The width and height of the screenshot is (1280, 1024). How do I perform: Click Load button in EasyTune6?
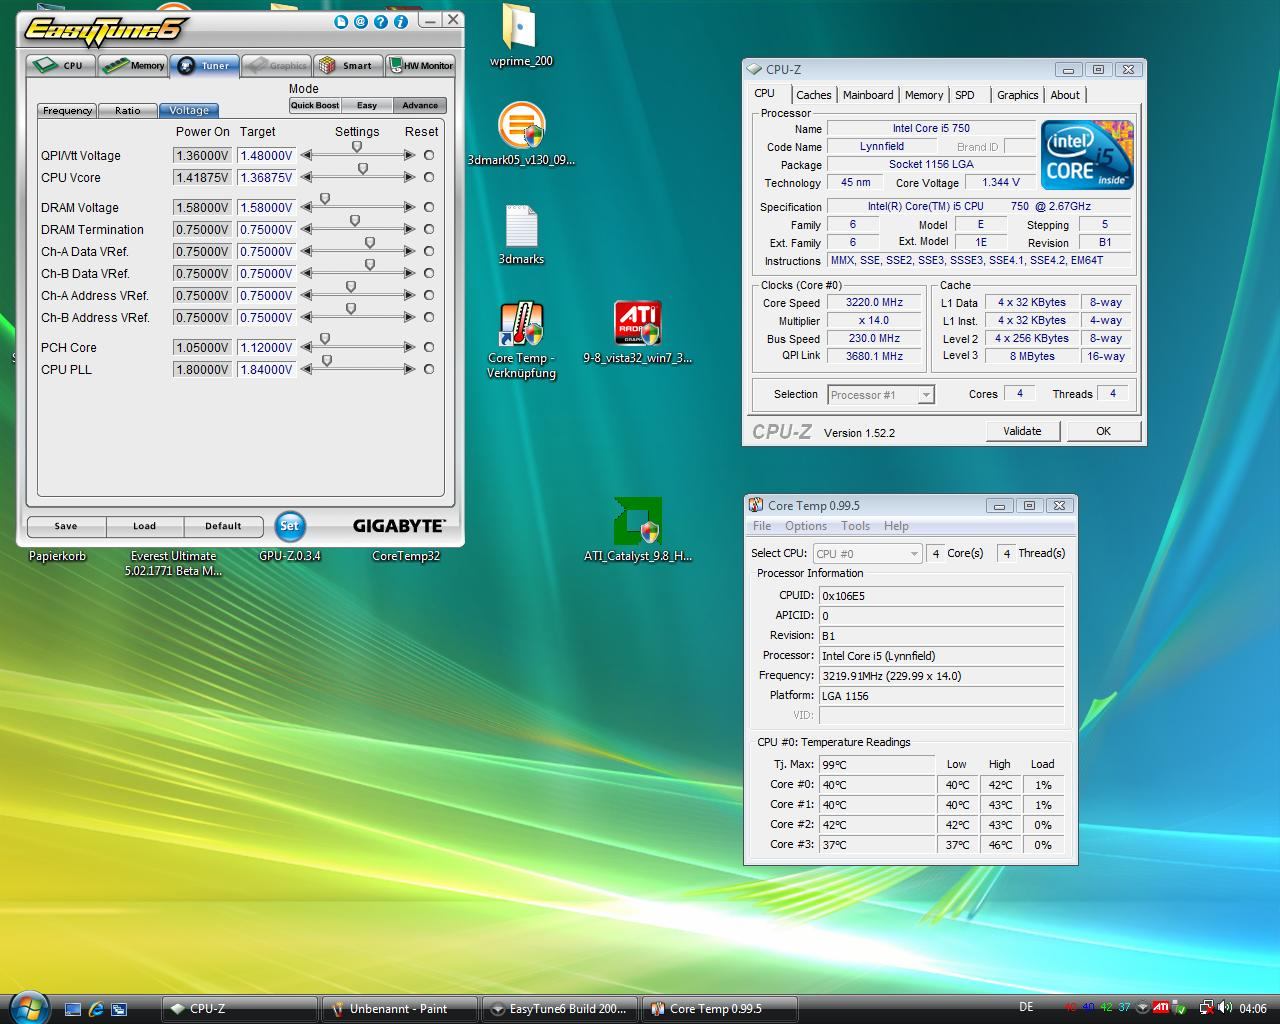[144, 526]
